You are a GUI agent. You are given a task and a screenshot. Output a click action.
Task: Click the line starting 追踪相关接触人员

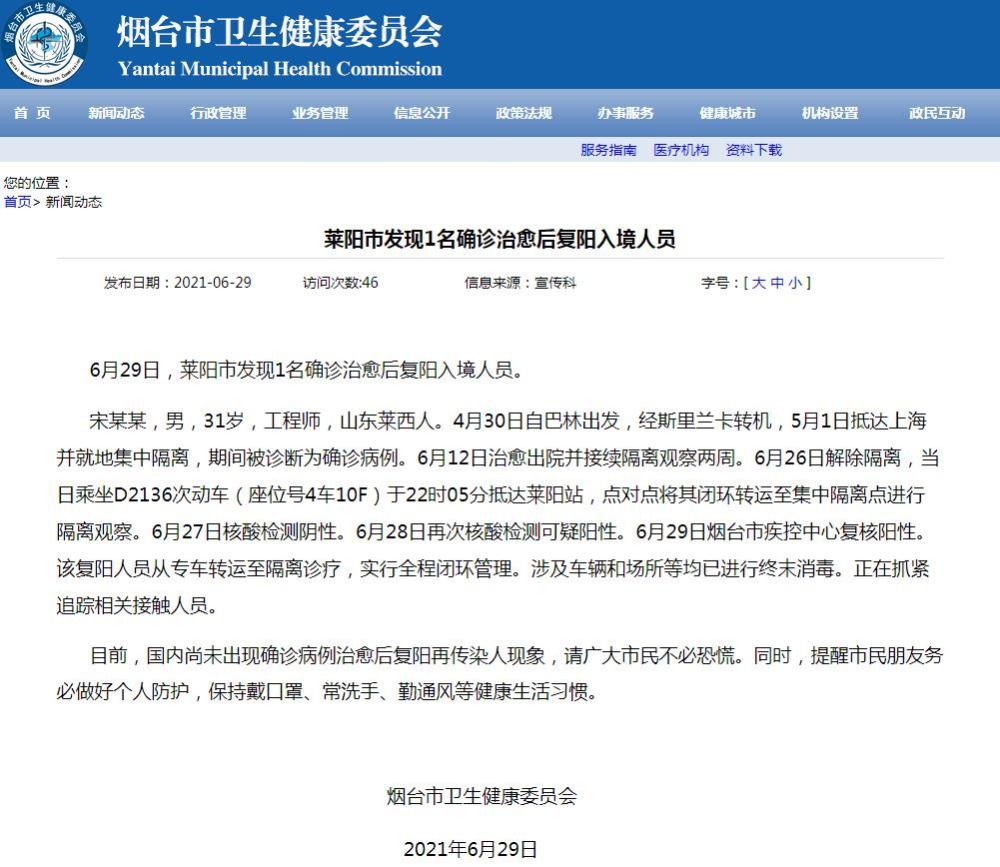[x=138, y=605]
